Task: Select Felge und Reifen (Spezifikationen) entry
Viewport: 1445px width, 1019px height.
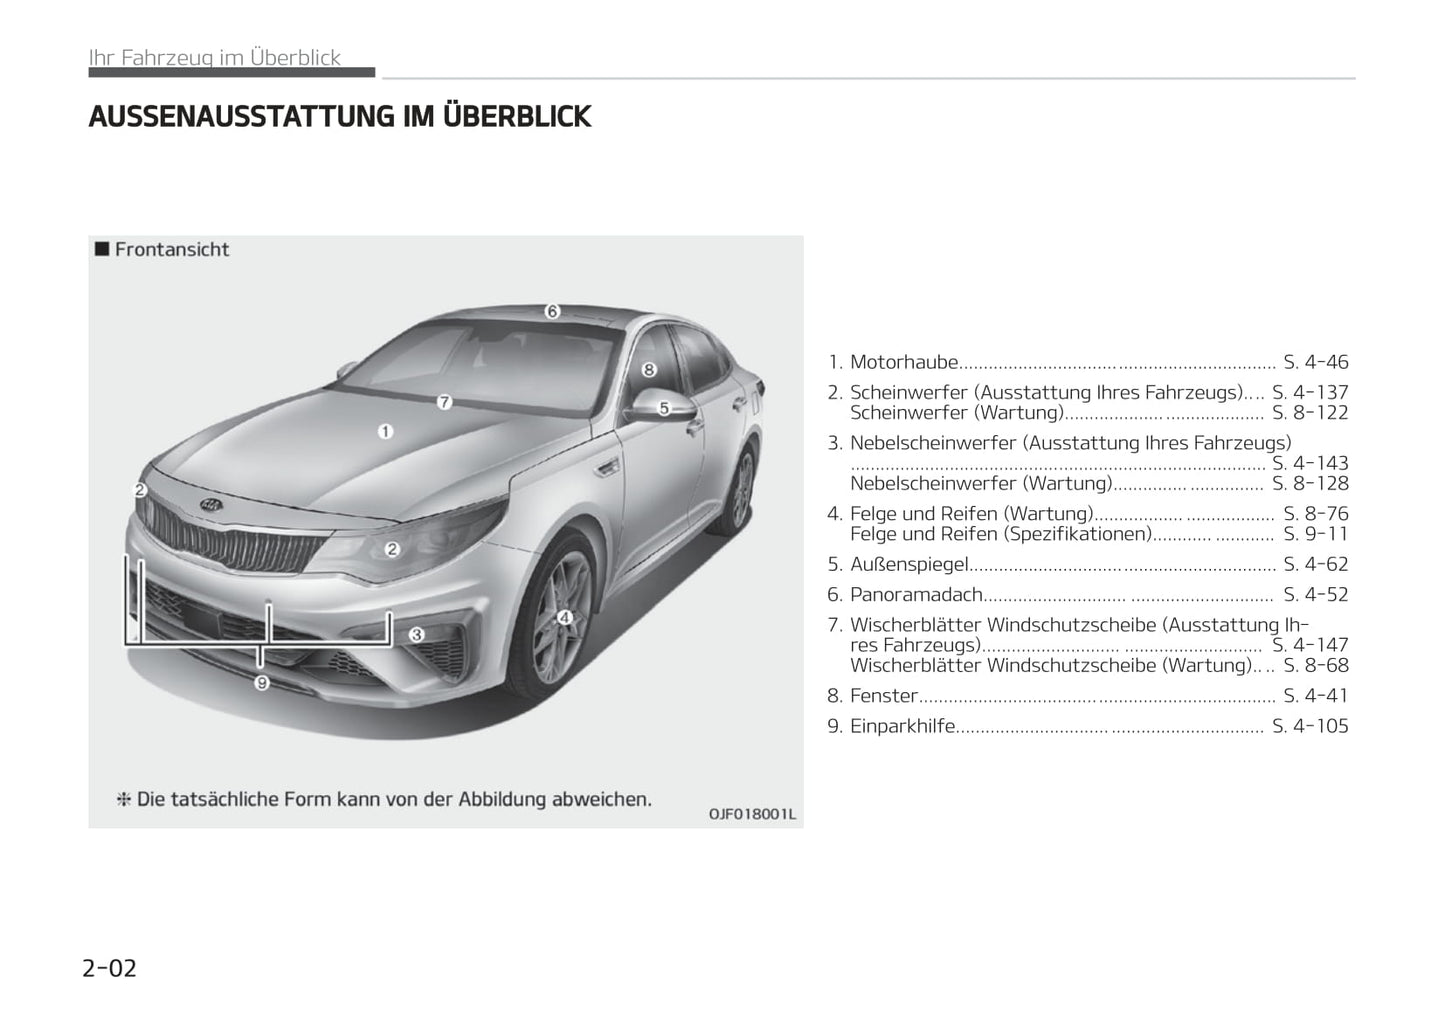Action: 1000,534
